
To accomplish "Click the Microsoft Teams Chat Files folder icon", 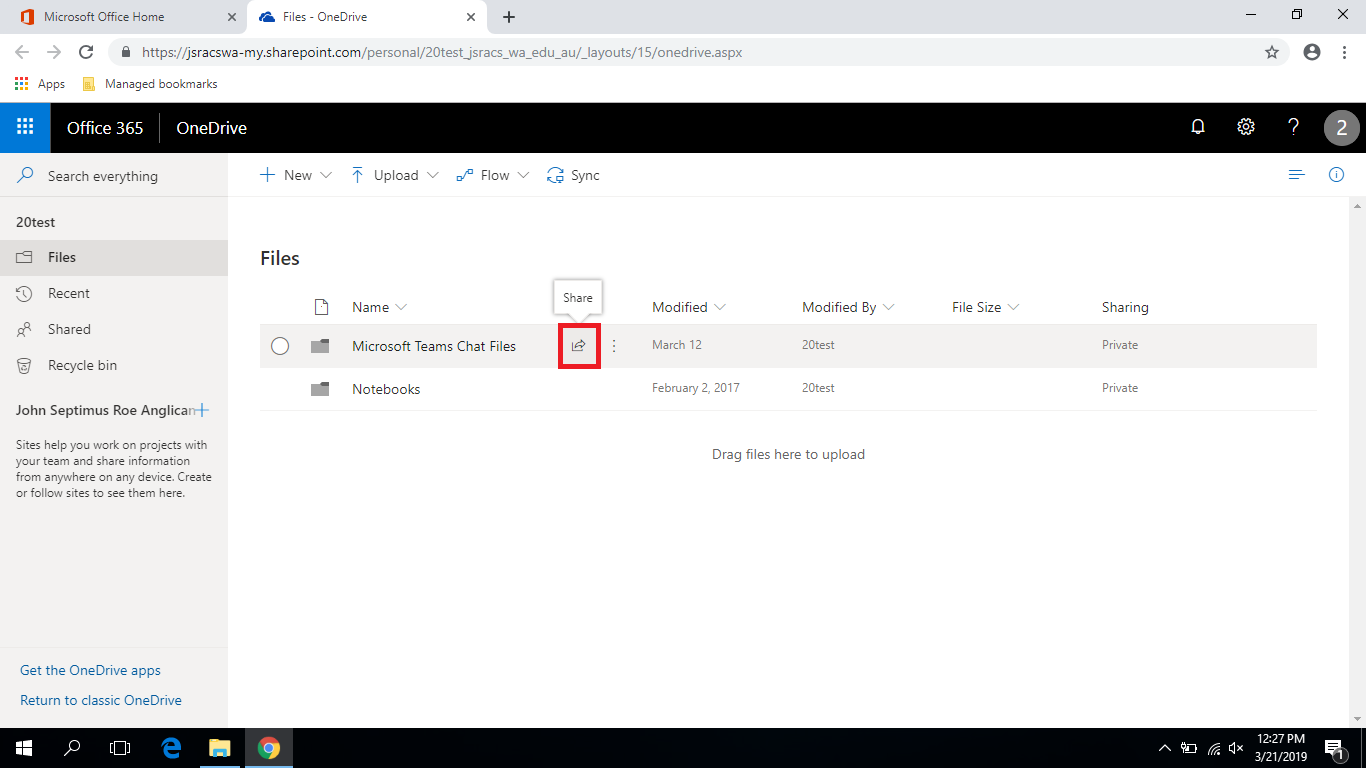I will click(320, 346).
